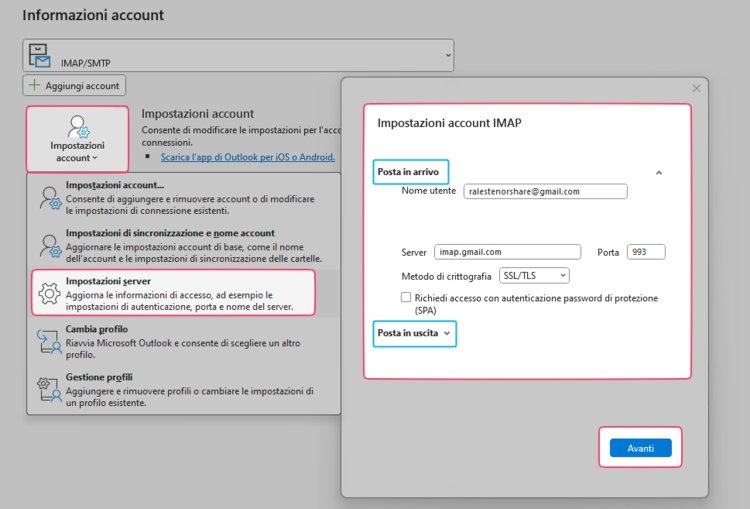Click the plus icon on Aggiungi account
The height and width of the screenshot is (509, 750).
coord(34,85)
